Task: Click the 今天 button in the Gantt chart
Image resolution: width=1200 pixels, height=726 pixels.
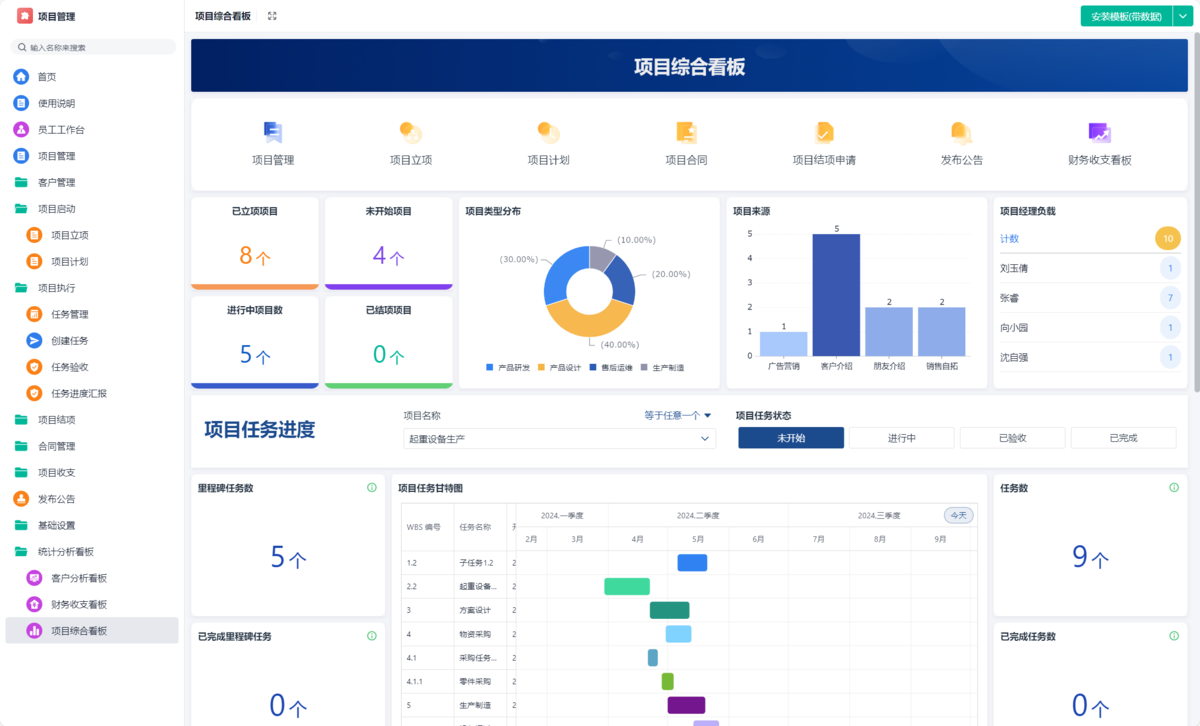Action: [957, 514]
